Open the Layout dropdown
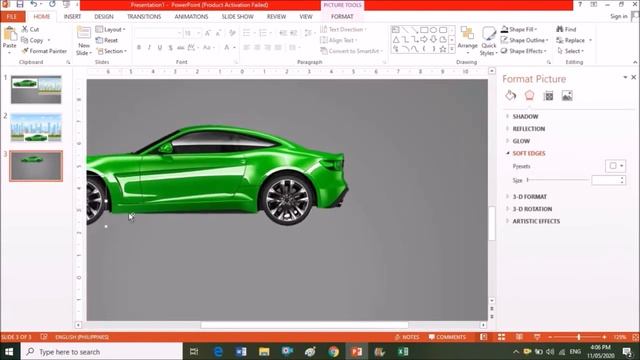 click(x=111, y=29)
